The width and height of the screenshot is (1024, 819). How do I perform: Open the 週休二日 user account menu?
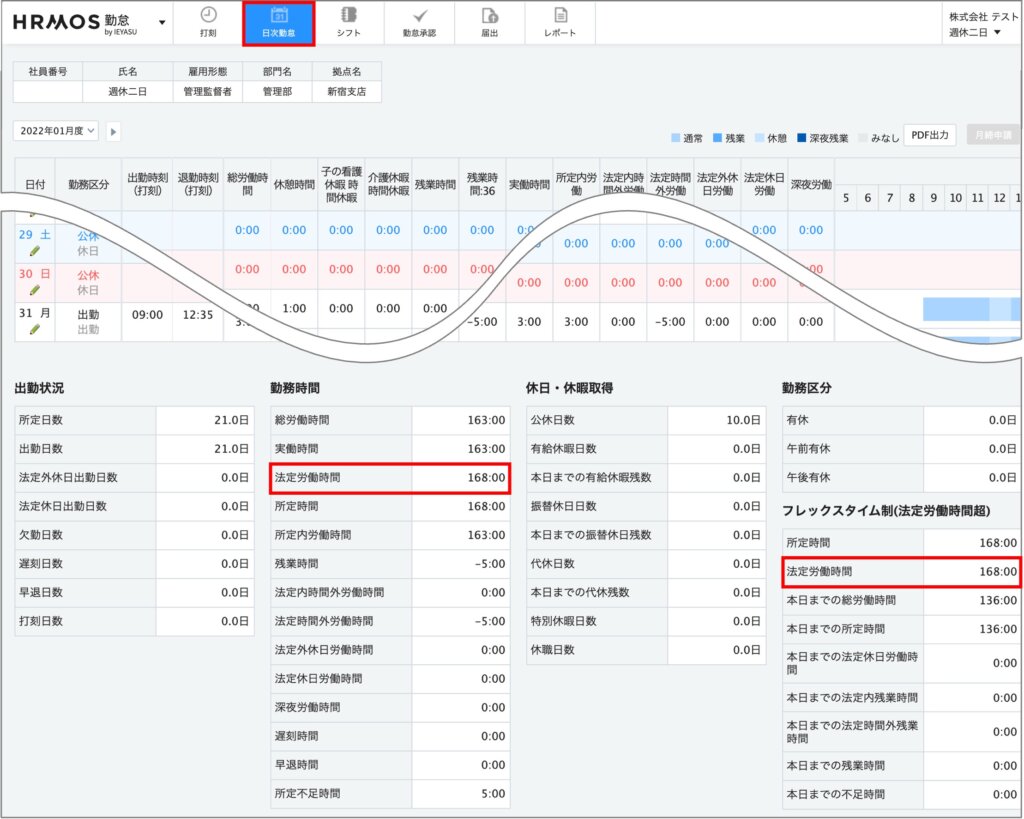tap(975, 33)
